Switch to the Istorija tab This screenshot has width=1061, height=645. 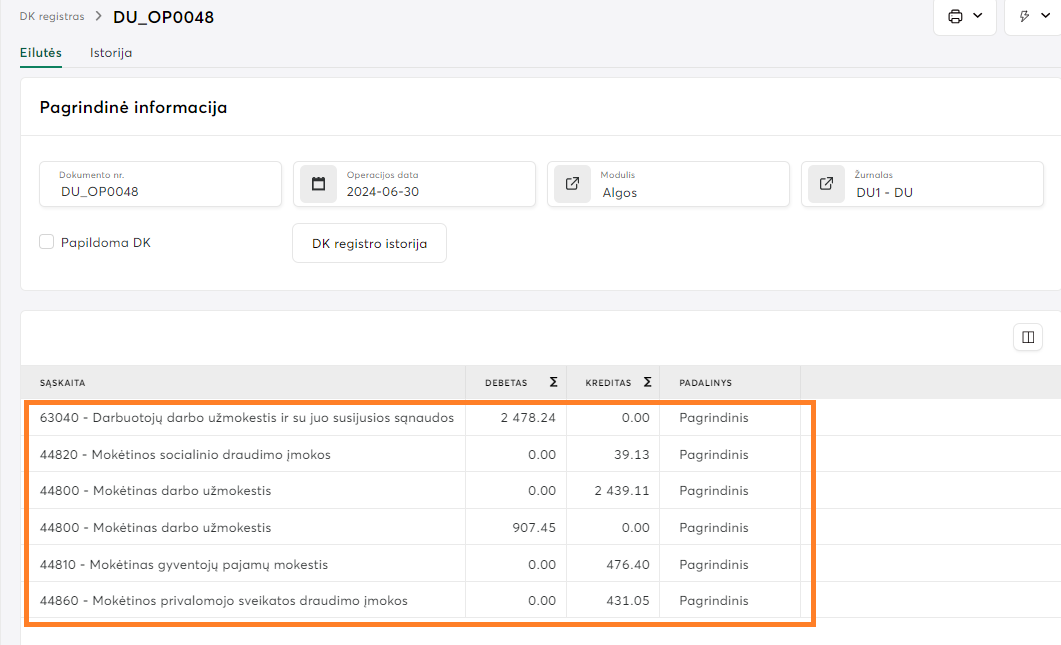(x=111, y=53)
